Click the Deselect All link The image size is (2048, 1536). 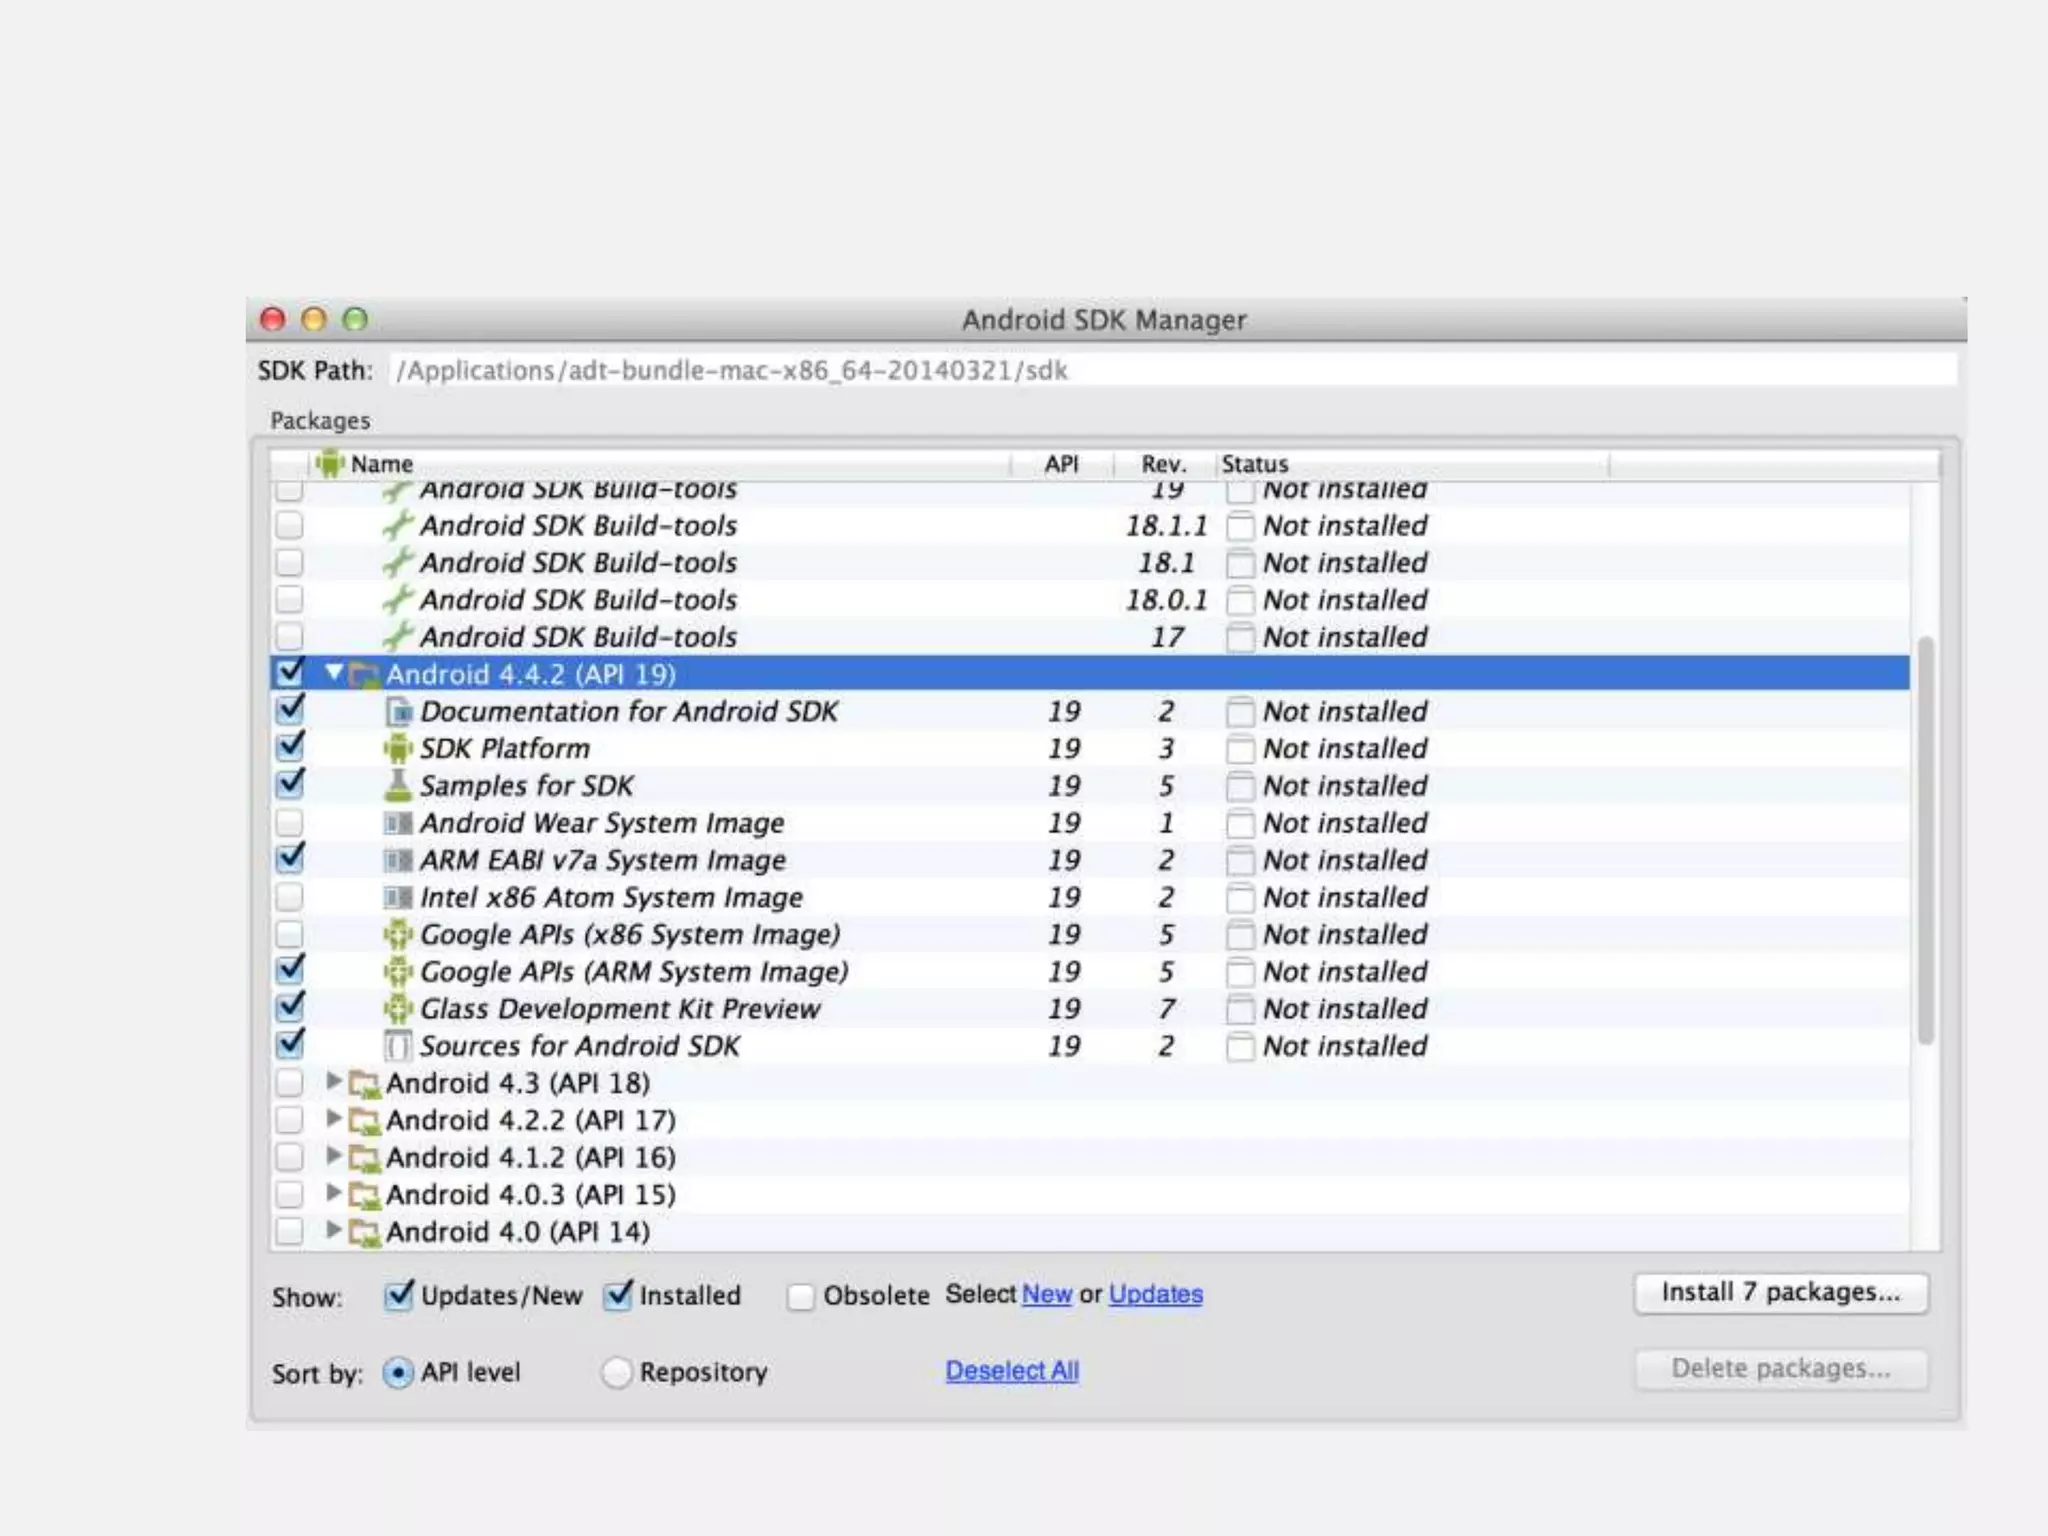1012,1371
